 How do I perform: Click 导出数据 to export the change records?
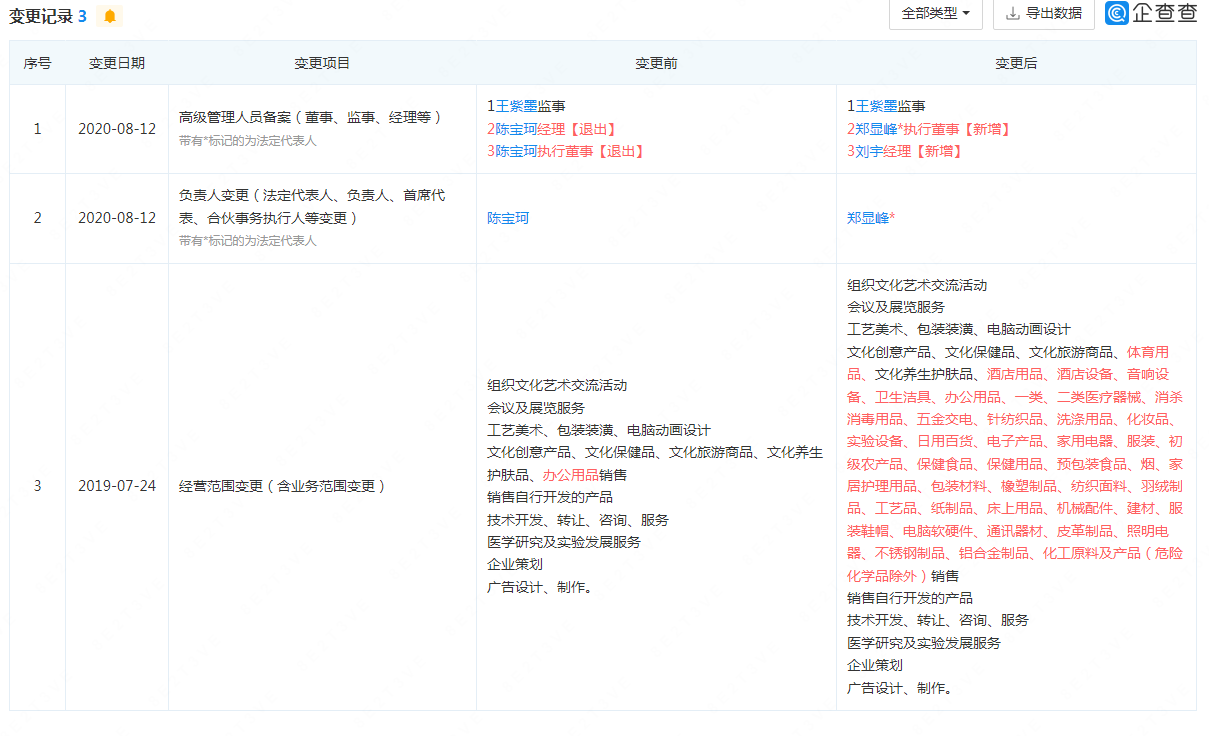click(x=1048, y=15)
